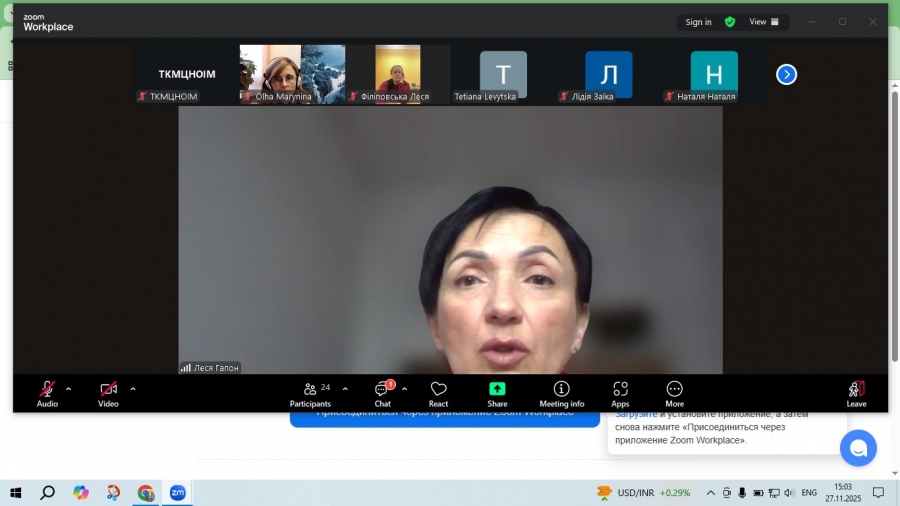Screen dimensions: 900x506
Task: Expand the Participants options chevron
Action: tap(345, 389)
